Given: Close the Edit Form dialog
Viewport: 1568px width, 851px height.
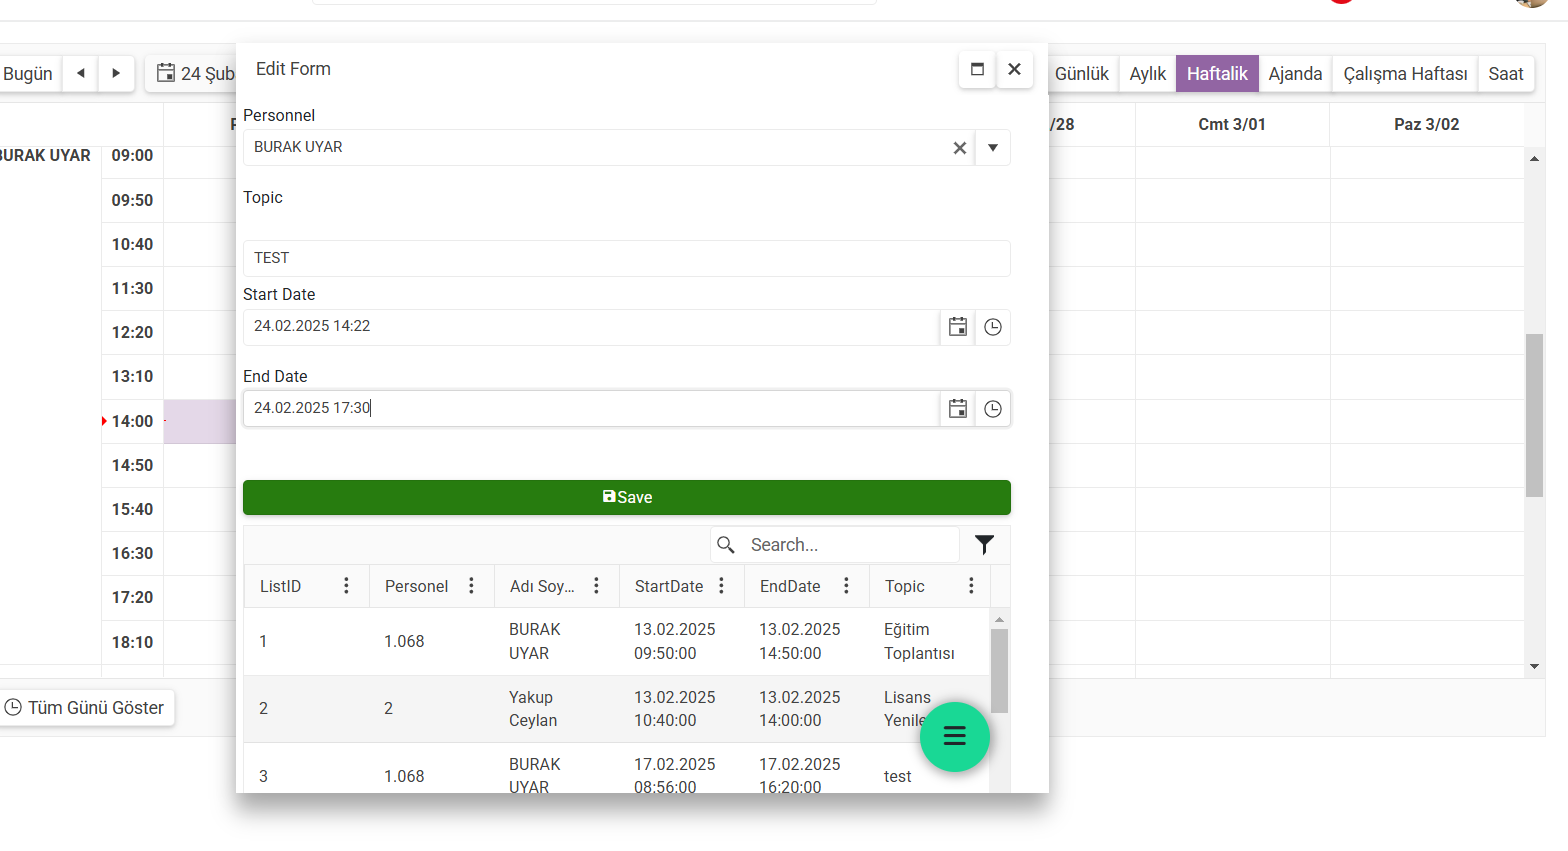Looking at the screenshot, I should (1014, 69).
